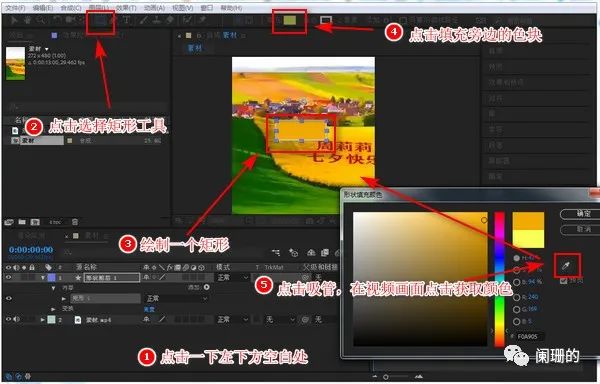Expand the 素材.mp4 layer arrow

point(43,319)
